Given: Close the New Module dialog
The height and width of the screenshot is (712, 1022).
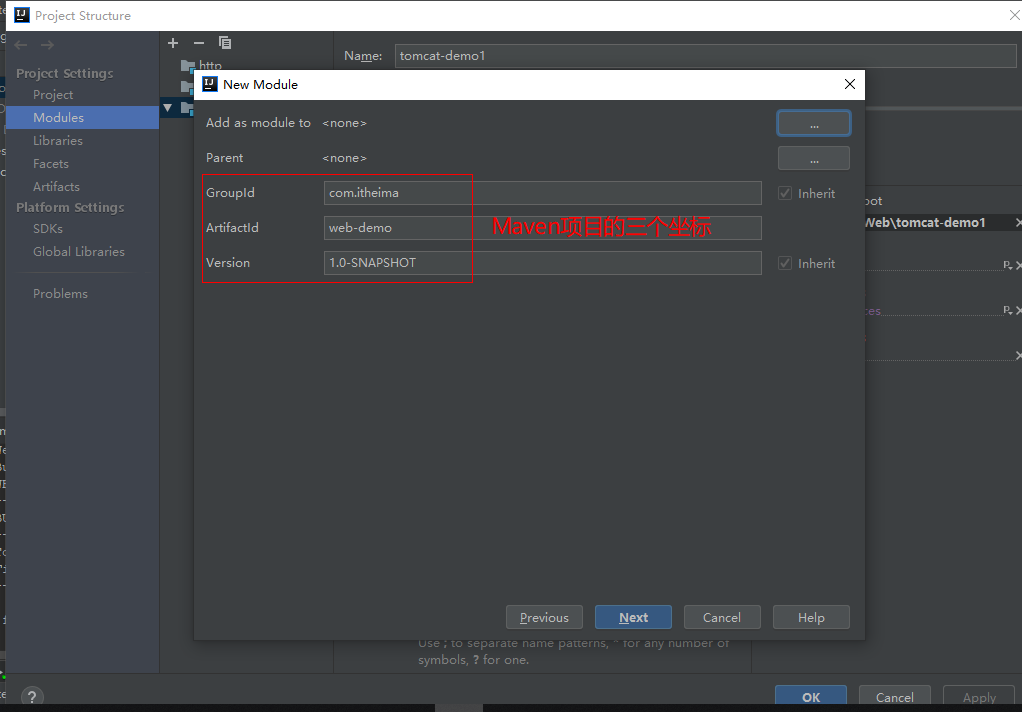Looking at the screenshot, I should pos(850,85).
